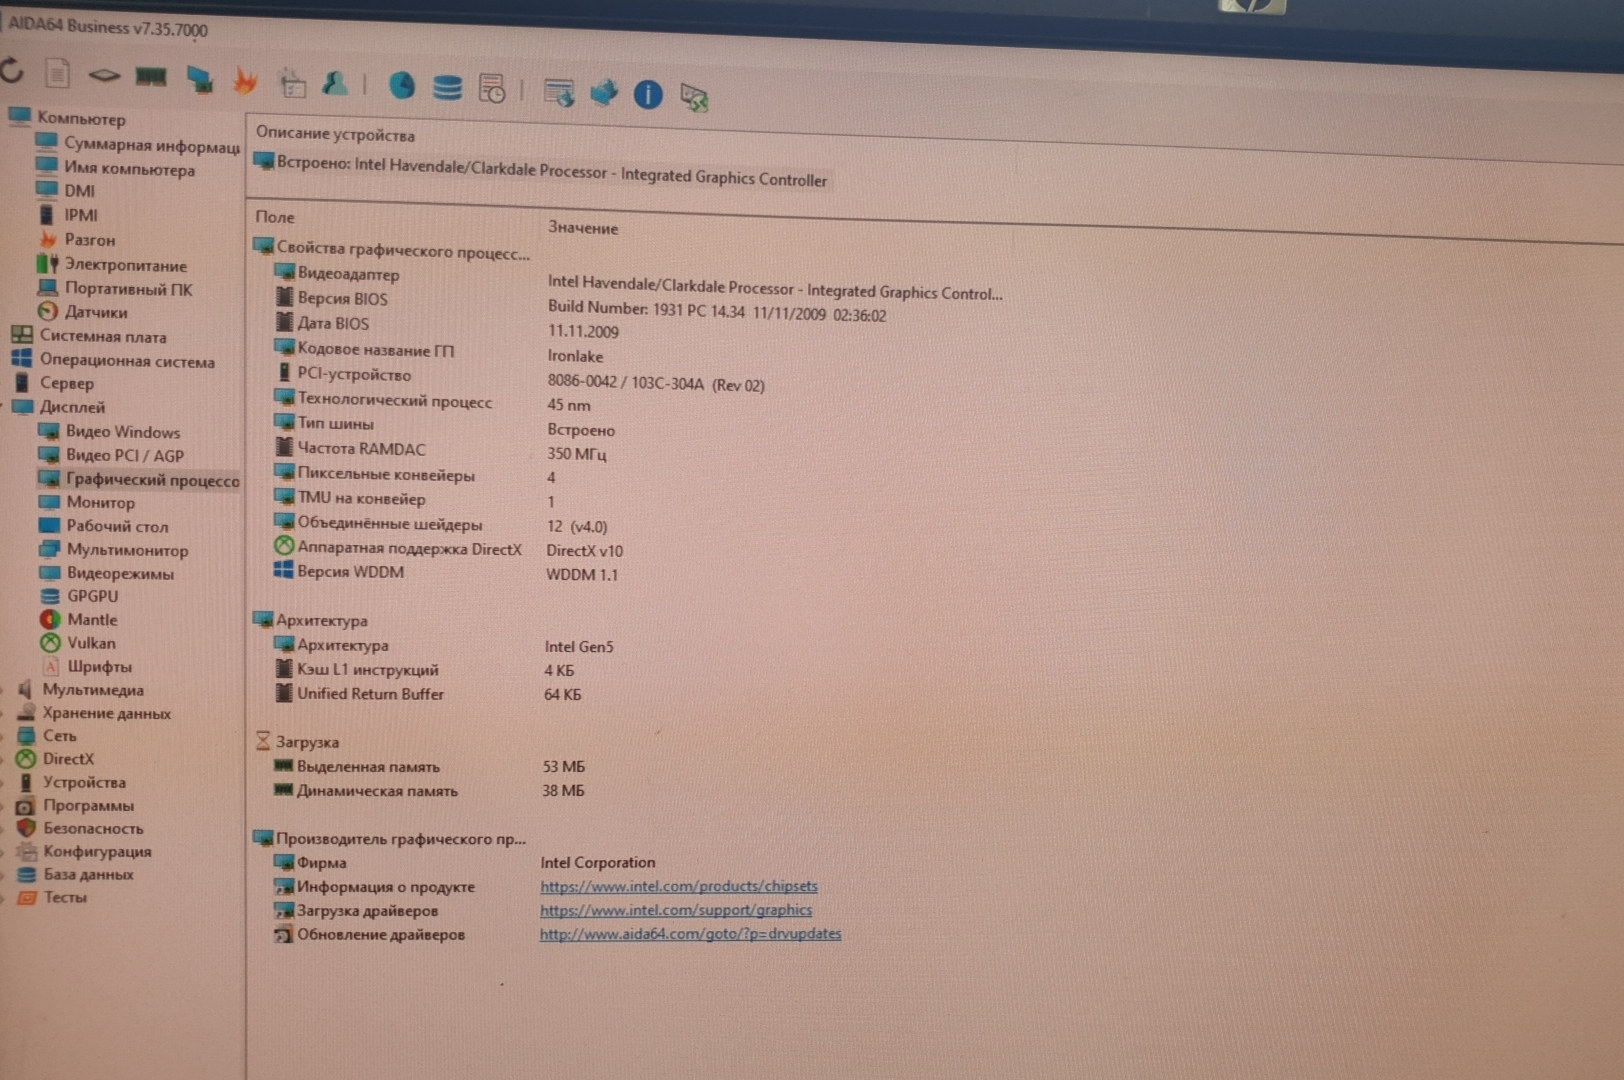Viewport: 1624px width, 1080px height.
Task: Click the remote connection monitor toolbar icon
Action: coord(694,97)
